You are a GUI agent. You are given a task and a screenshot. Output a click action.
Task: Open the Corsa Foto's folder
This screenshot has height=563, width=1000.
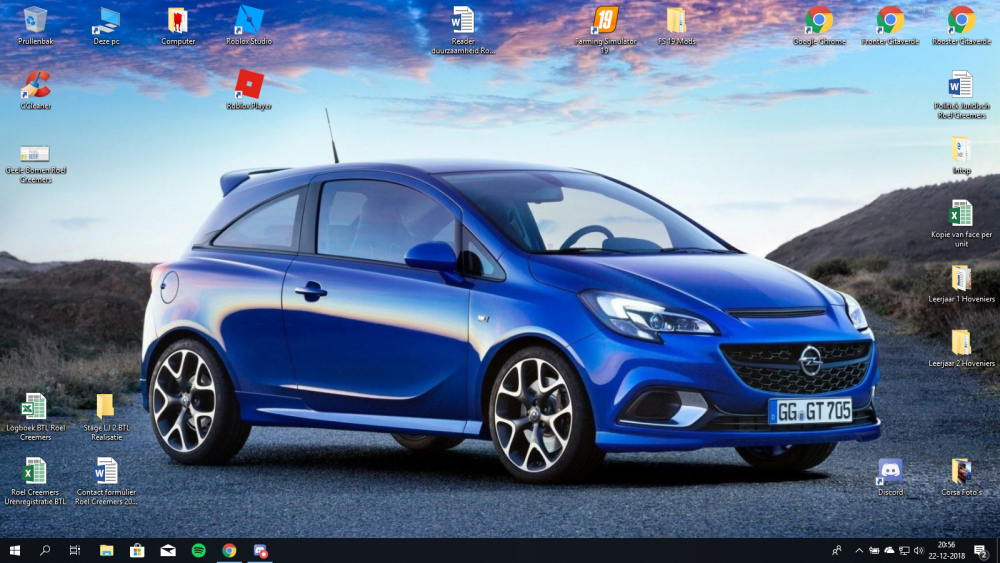pos(961,477)
